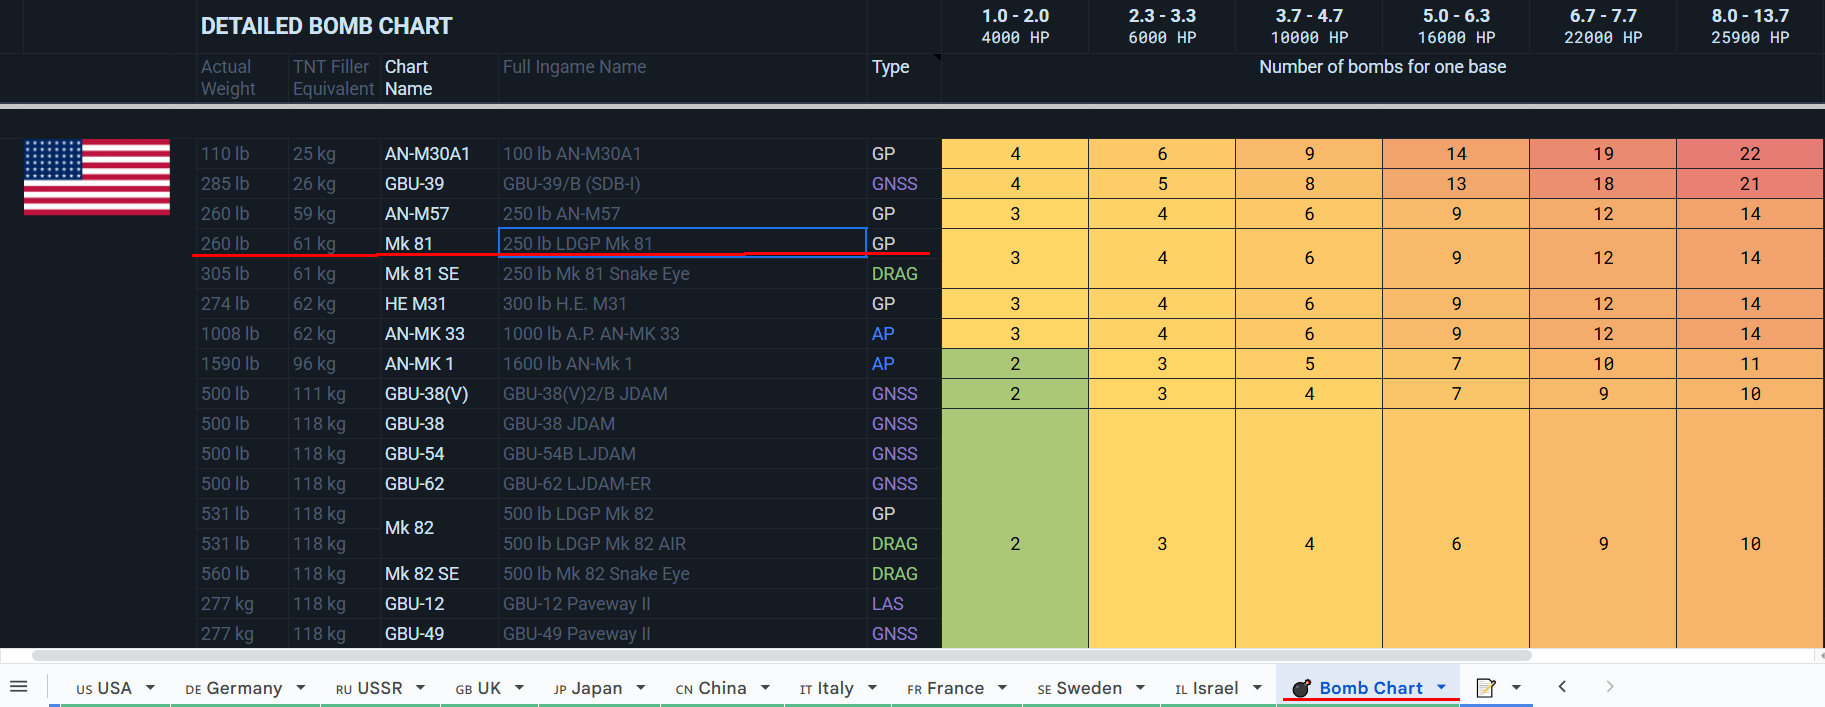Select '500 lb Mk 82 Snake Eye' cell

point(682,574)
